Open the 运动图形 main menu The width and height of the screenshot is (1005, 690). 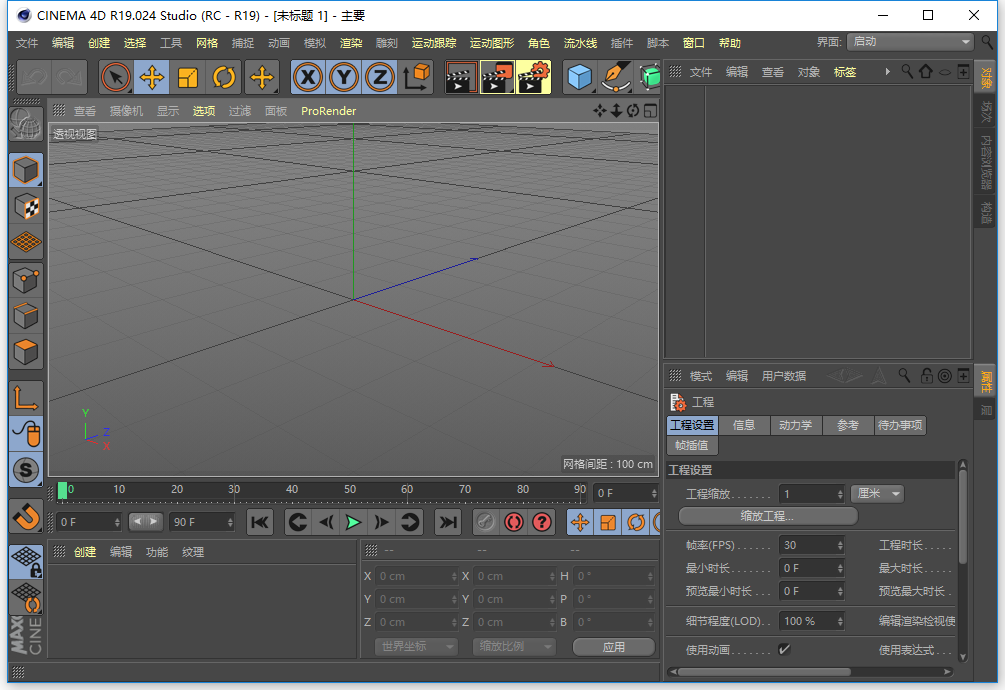click(x=492, y=43)
